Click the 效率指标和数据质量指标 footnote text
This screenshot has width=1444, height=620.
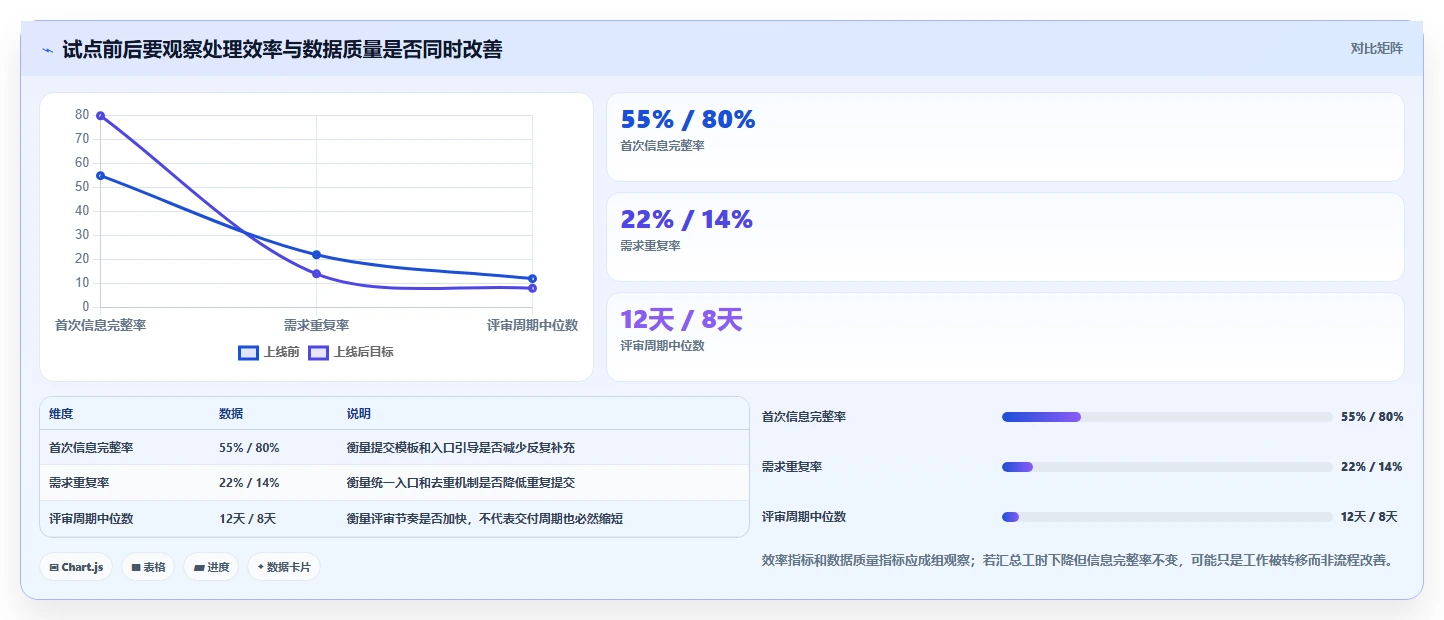(x=1078, y=560)
